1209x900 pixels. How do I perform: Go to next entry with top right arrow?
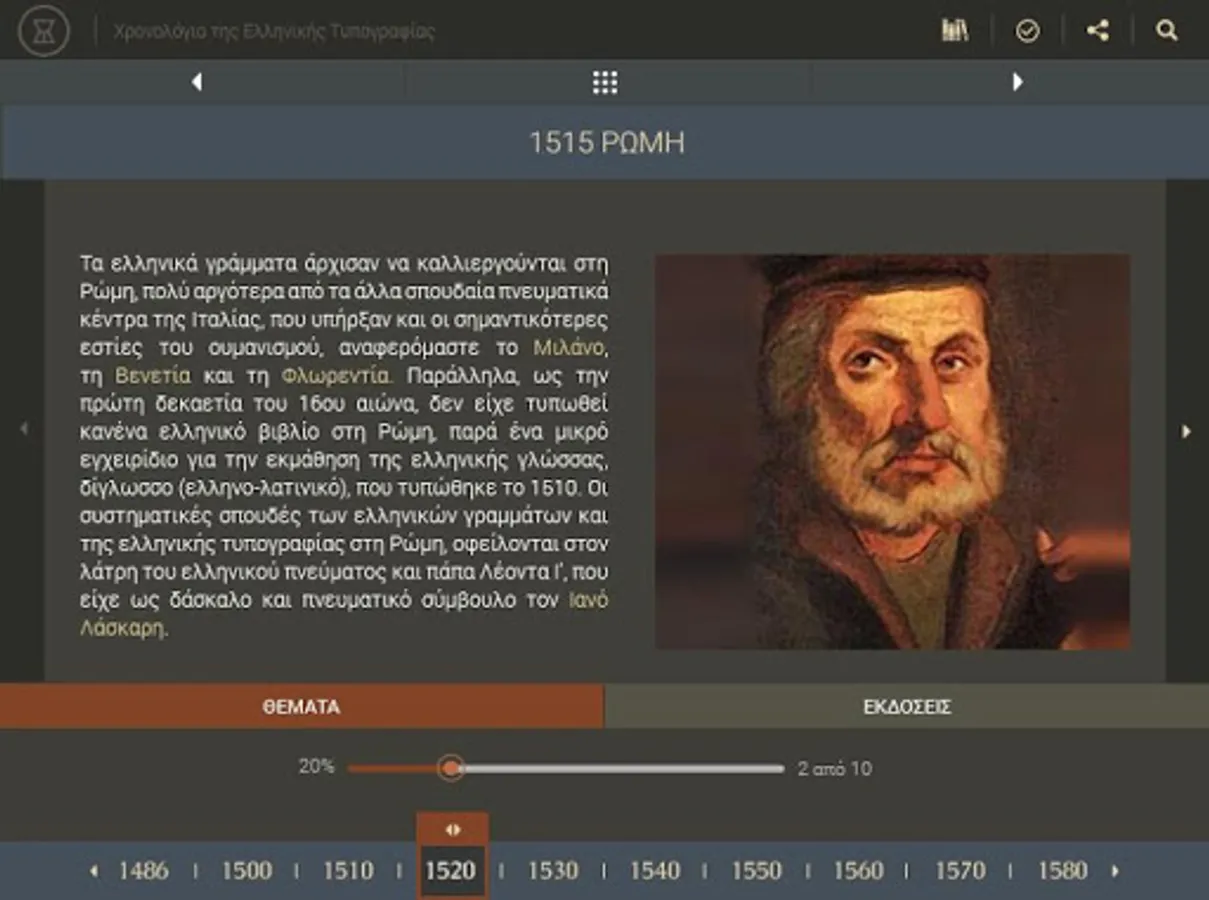coord(1017,82)
